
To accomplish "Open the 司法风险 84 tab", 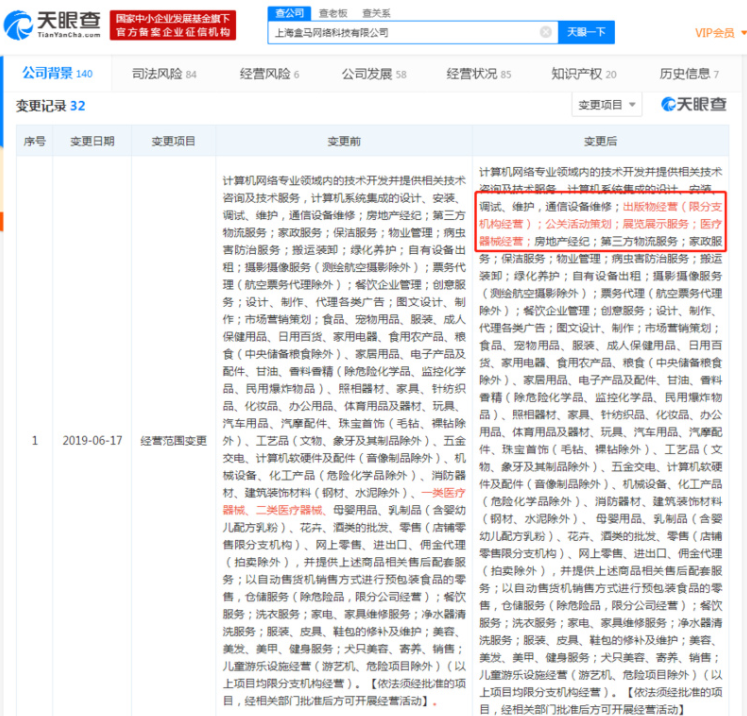I will pos(164,74).
